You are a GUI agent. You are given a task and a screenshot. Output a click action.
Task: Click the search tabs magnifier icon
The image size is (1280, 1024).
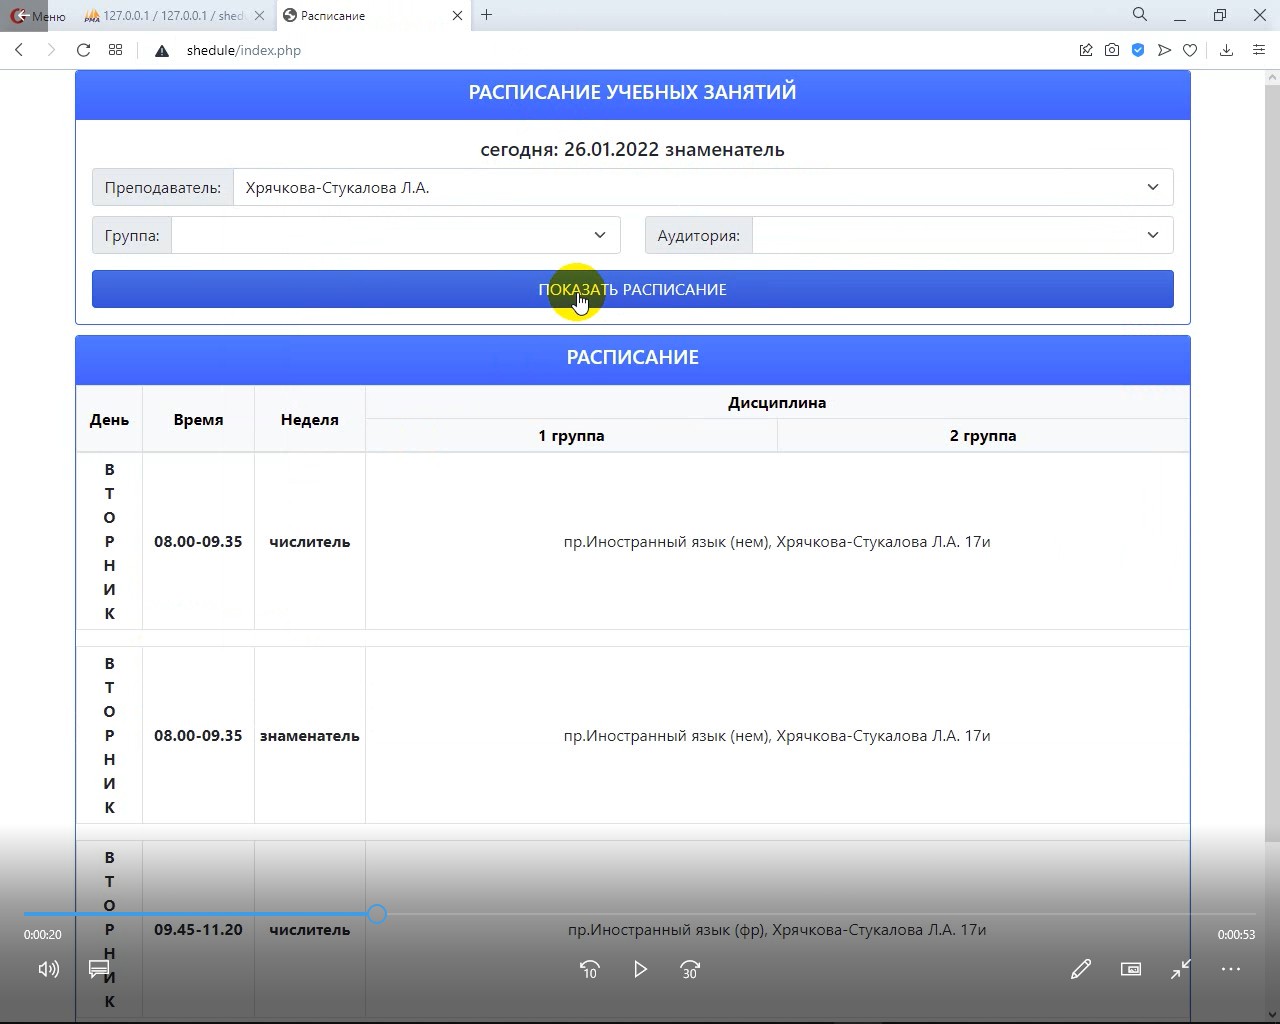1140,15
